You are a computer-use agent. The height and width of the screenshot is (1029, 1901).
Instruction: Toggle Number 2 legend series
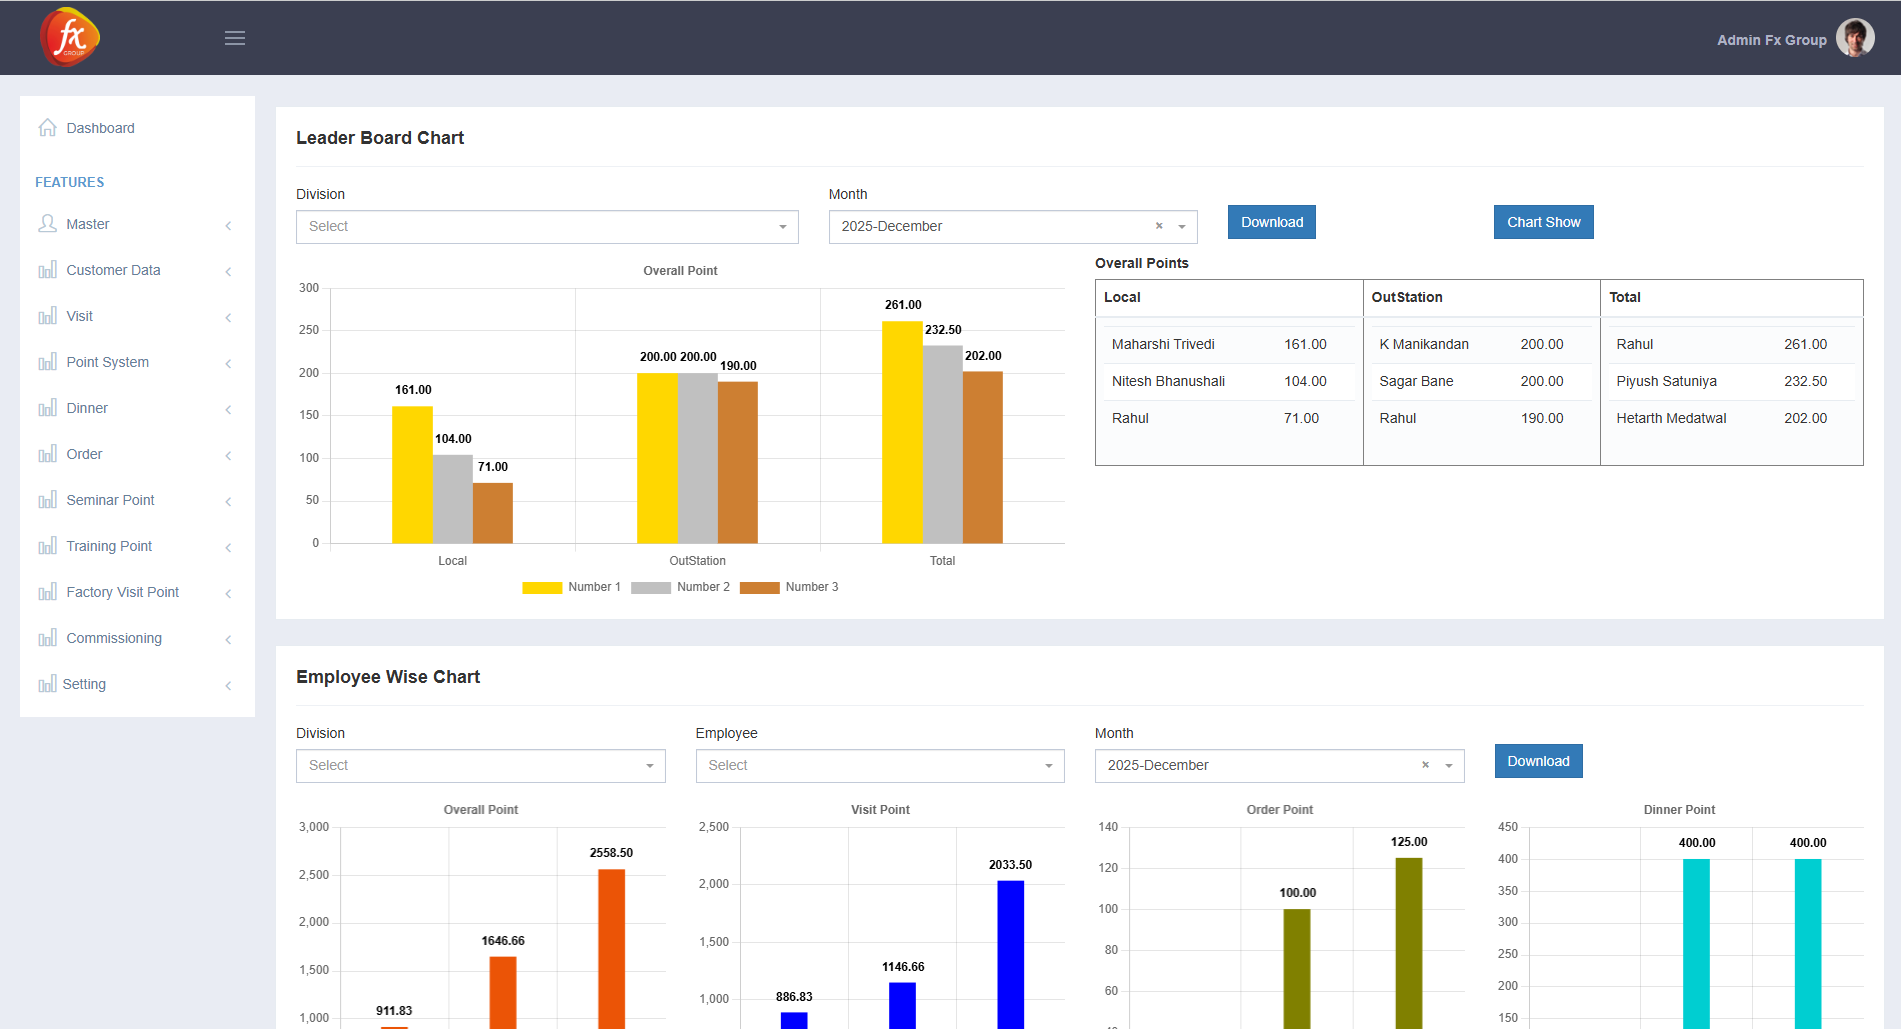(651, 588)
